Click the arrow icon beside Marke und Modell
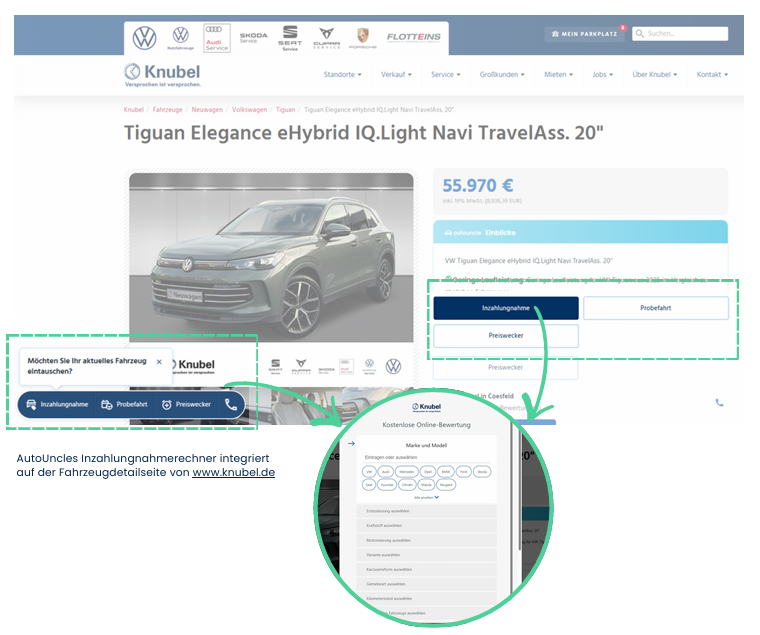The width and height of the screenshot is (760, 635). click(x=351, y=443)
